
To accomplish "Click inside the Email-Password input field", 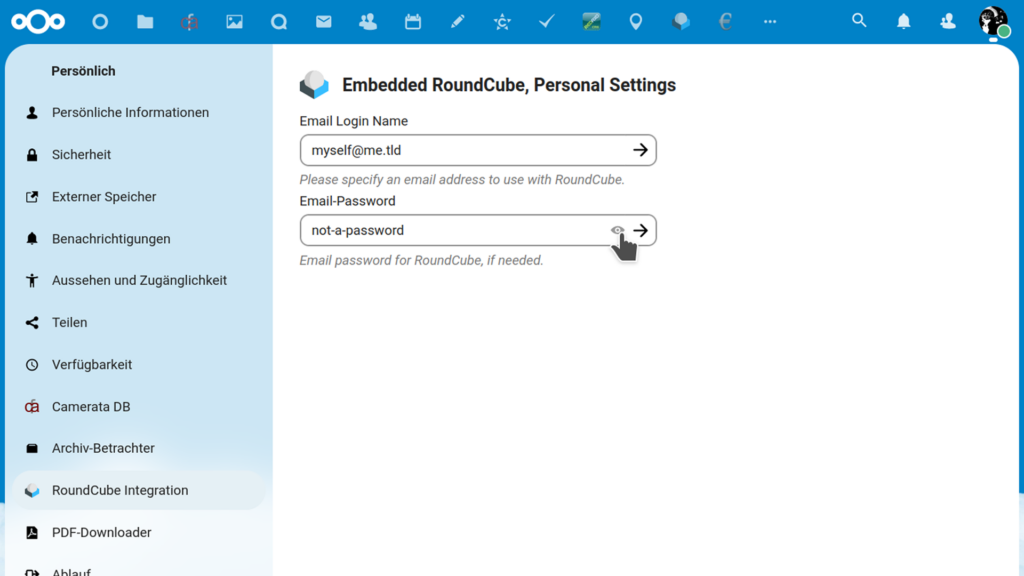I will [450, 230].
